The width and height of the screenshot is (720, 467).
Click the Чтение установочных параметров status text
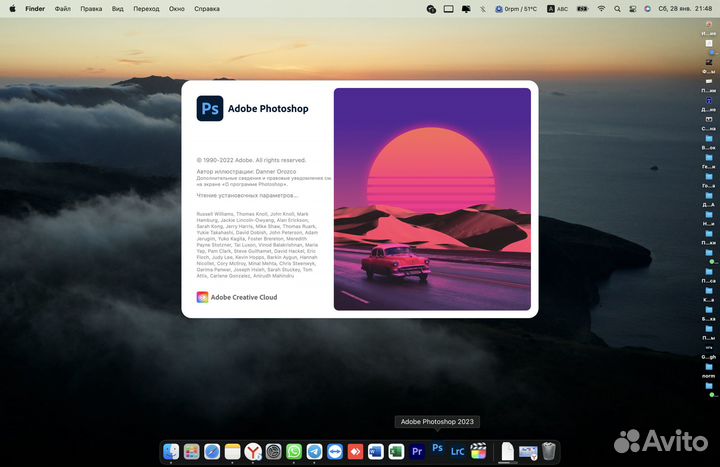pos(247,195)
